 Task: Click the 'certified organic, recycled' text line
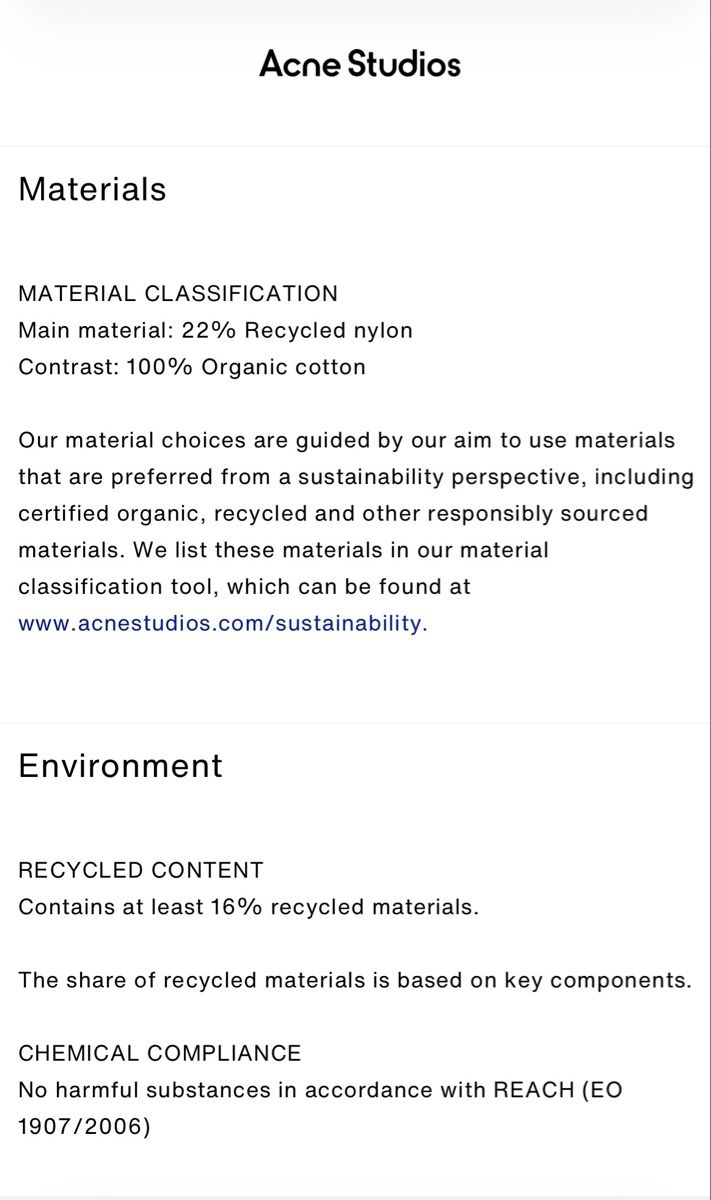pyautogui.click(x=333, y=514)
